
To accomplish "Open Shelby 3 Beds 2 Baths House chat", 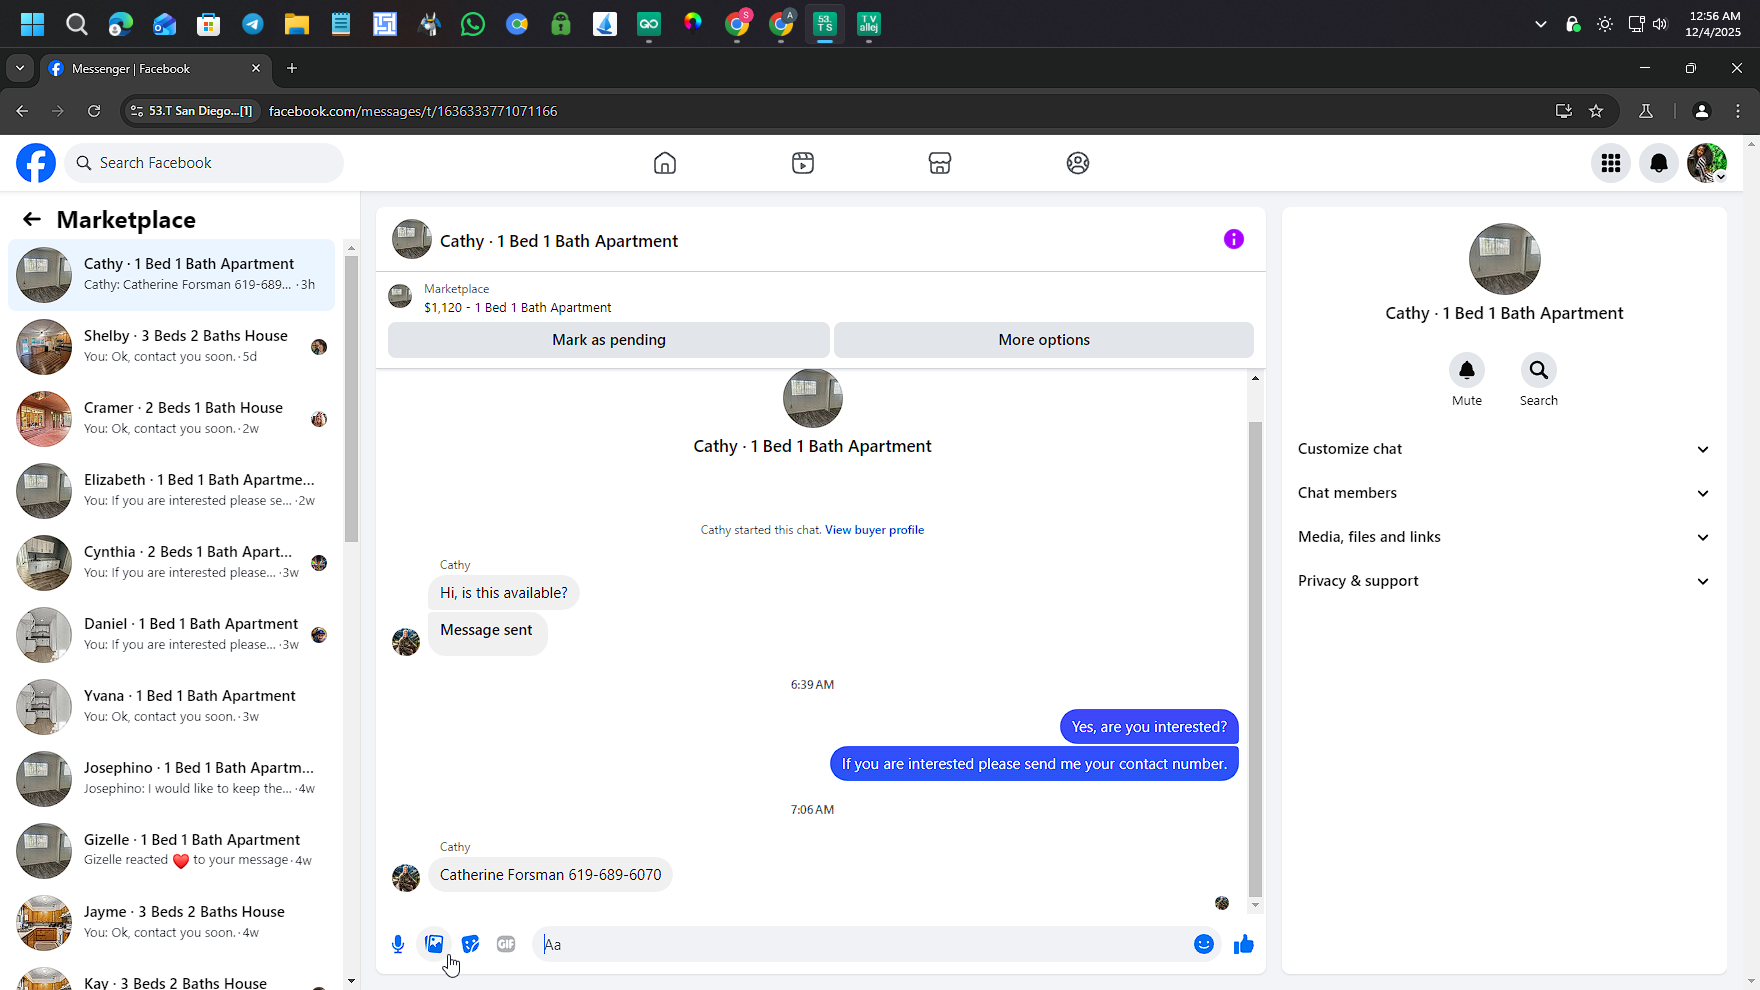I will (x=172, y=347).
